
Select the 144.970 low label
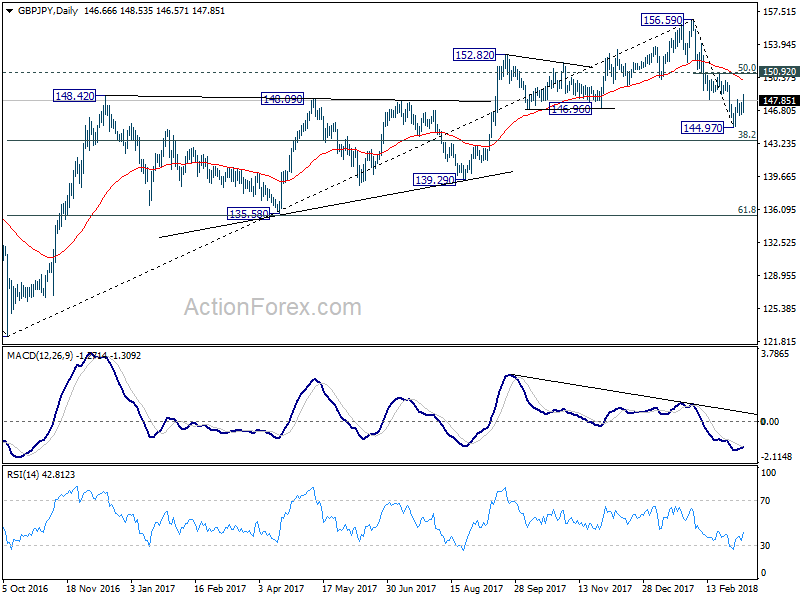tap(703, 128)
